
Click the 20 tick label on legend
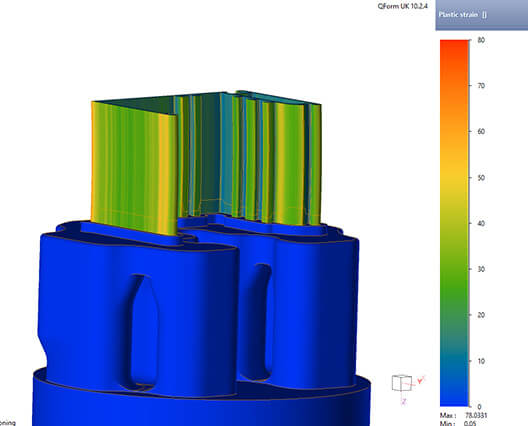tap(481, 315)
